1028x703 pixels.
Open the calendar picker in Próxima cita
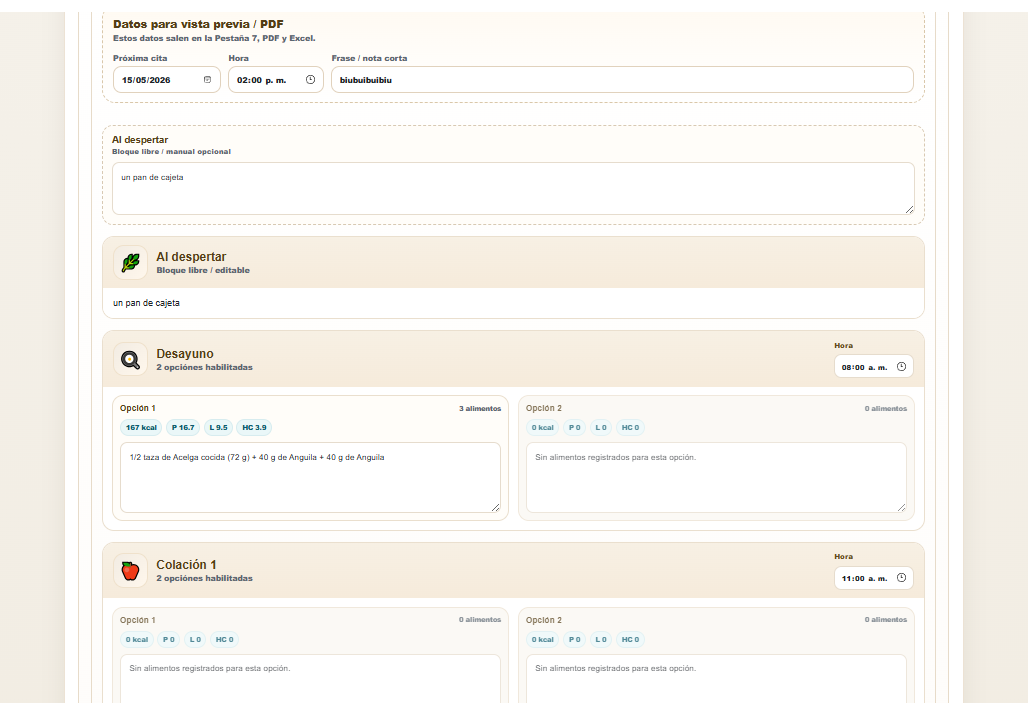tap(207, 79)
